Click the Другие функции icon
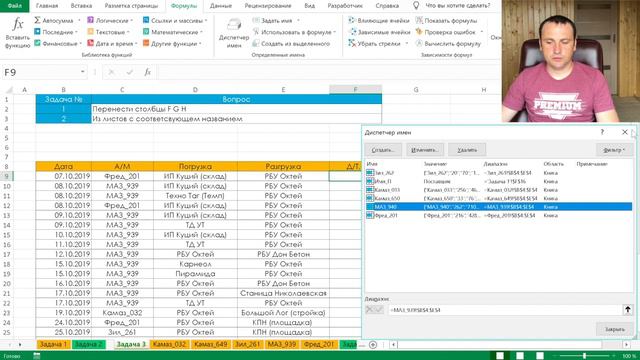640x360 pixels. [146, 43]
